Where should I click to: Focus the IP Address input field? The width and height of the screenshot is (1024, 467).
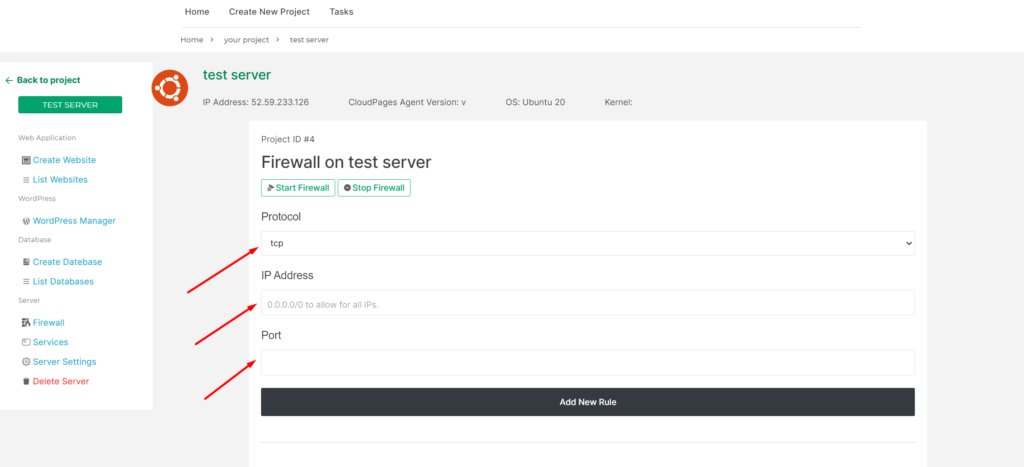pos(588,303)
